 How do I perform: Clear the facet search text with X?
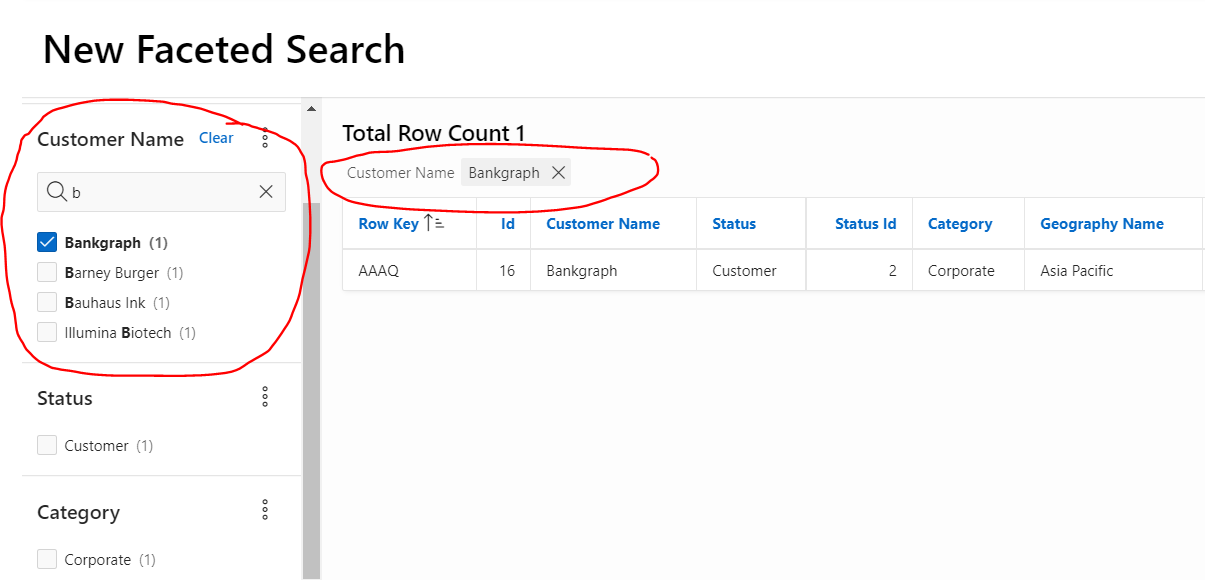(266, 192)
